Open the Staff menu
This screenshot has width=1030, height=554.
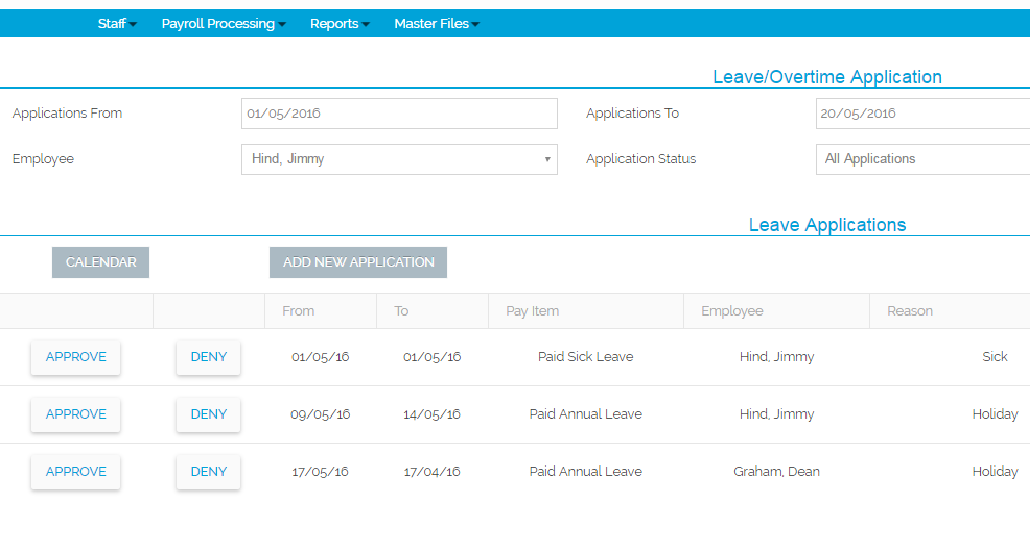pyautogui.click(x=117, y=24)
